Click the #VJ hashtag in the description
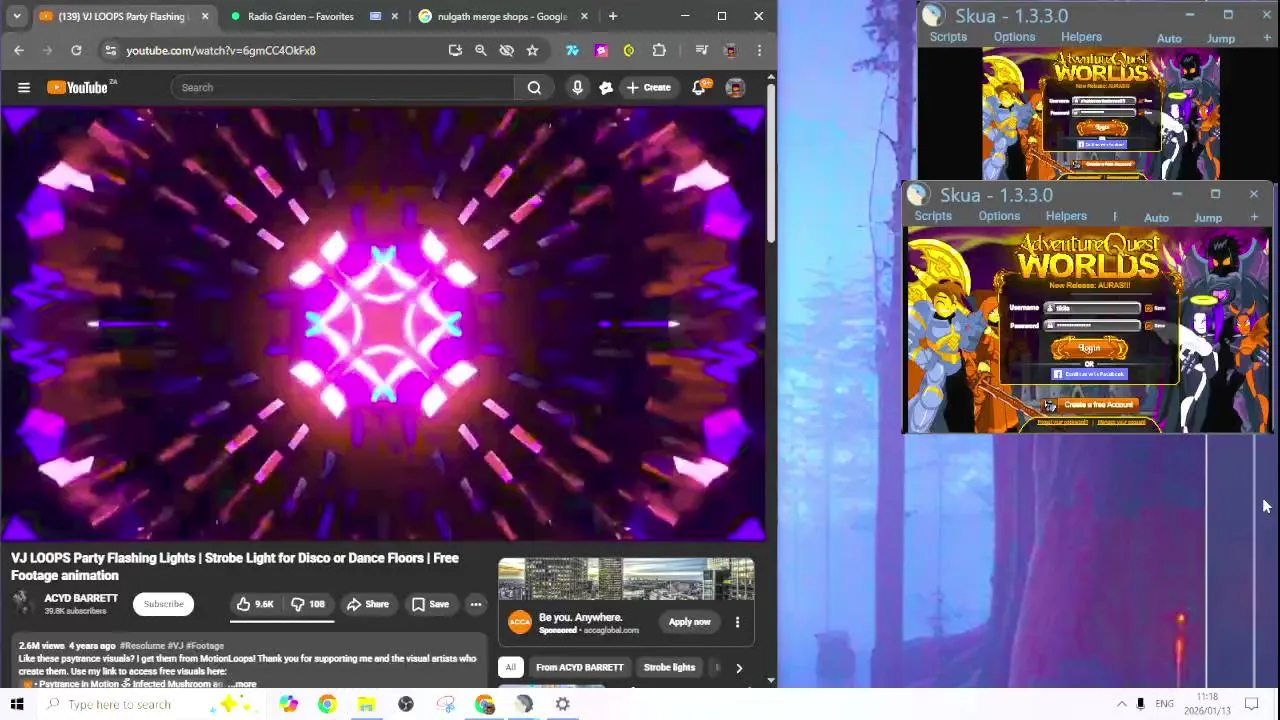The width and height of the screenshot is (1280, 720). [x=175, y=646]
